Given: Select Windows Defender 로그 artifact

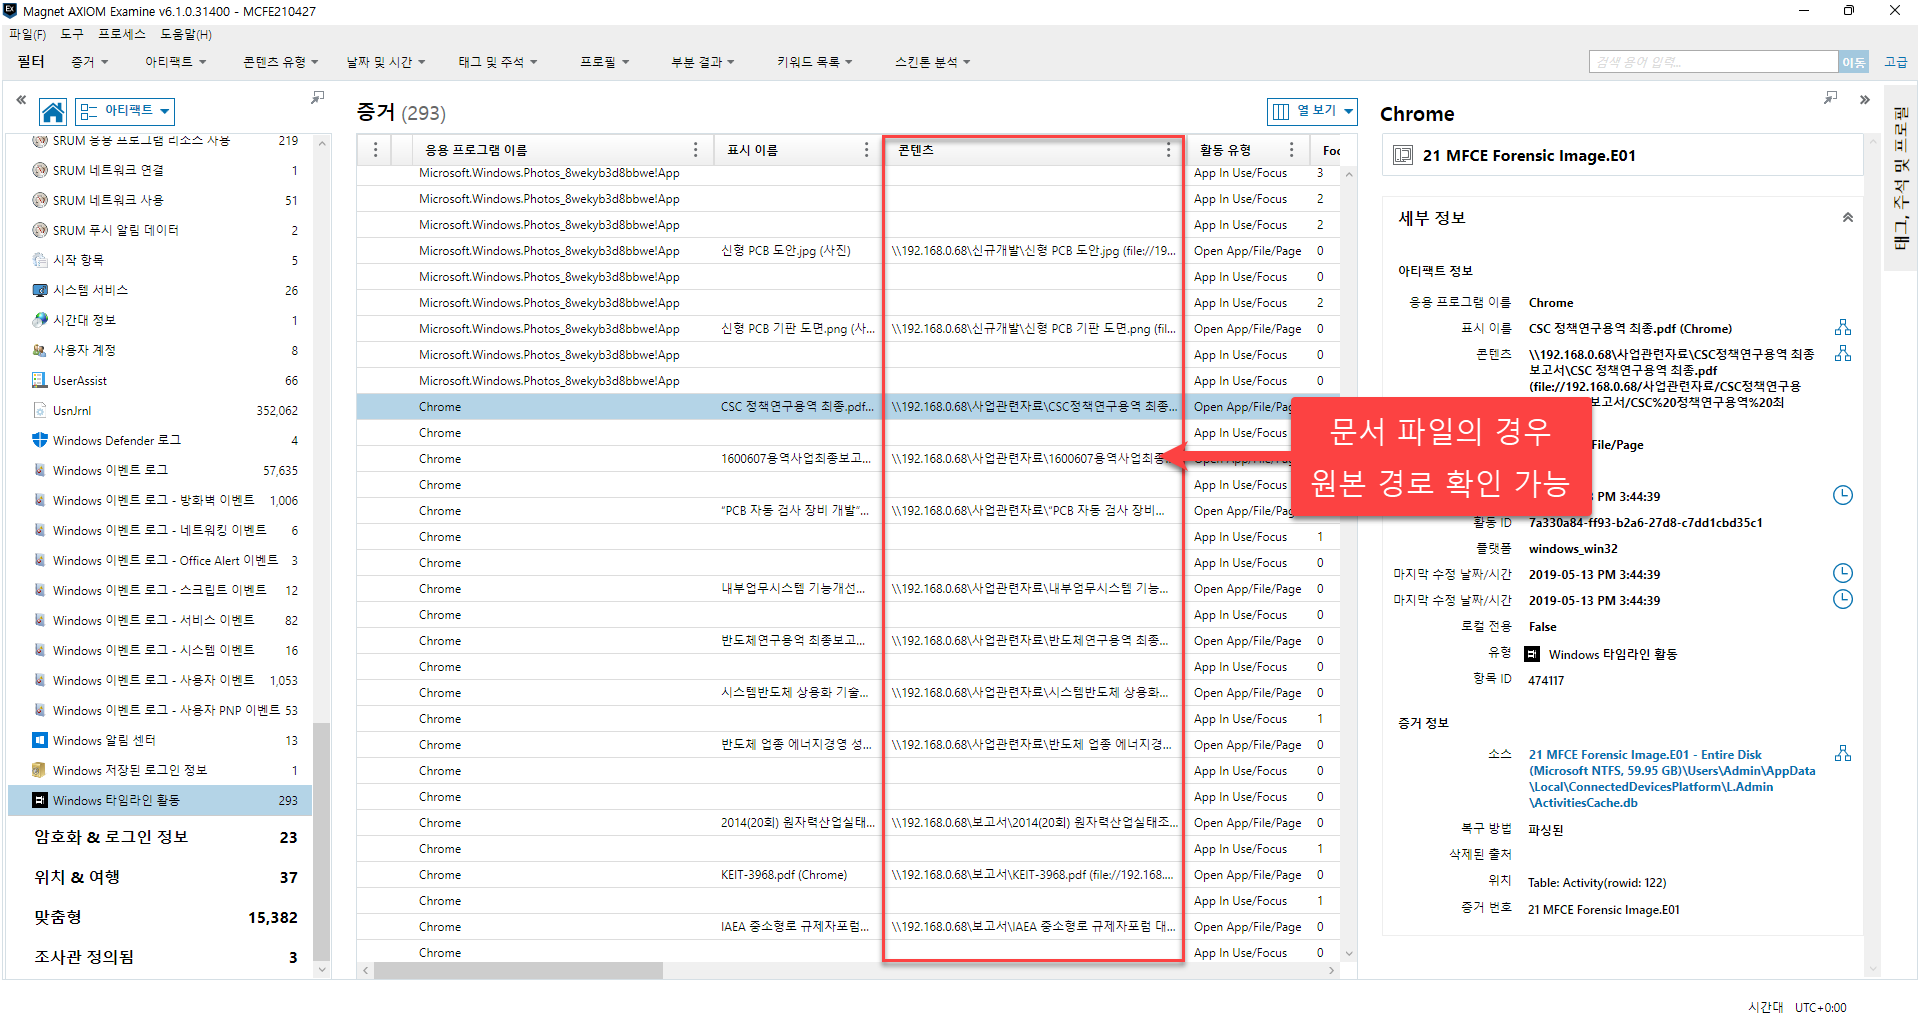Looking at the screenshot, I should coord(116,440).
